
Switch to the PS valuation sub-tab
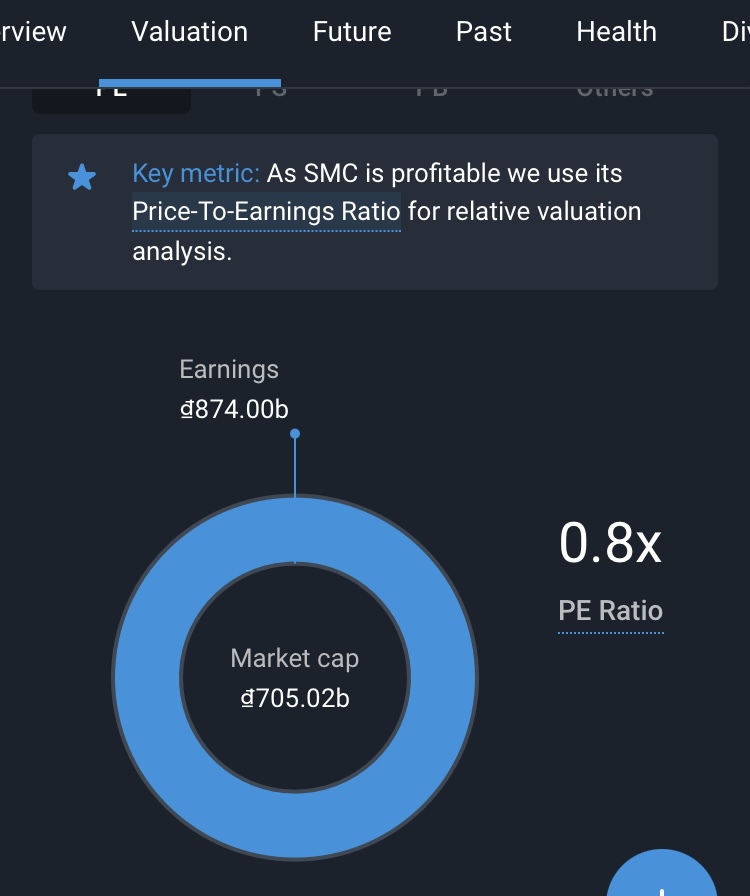(x=270, y=93)
